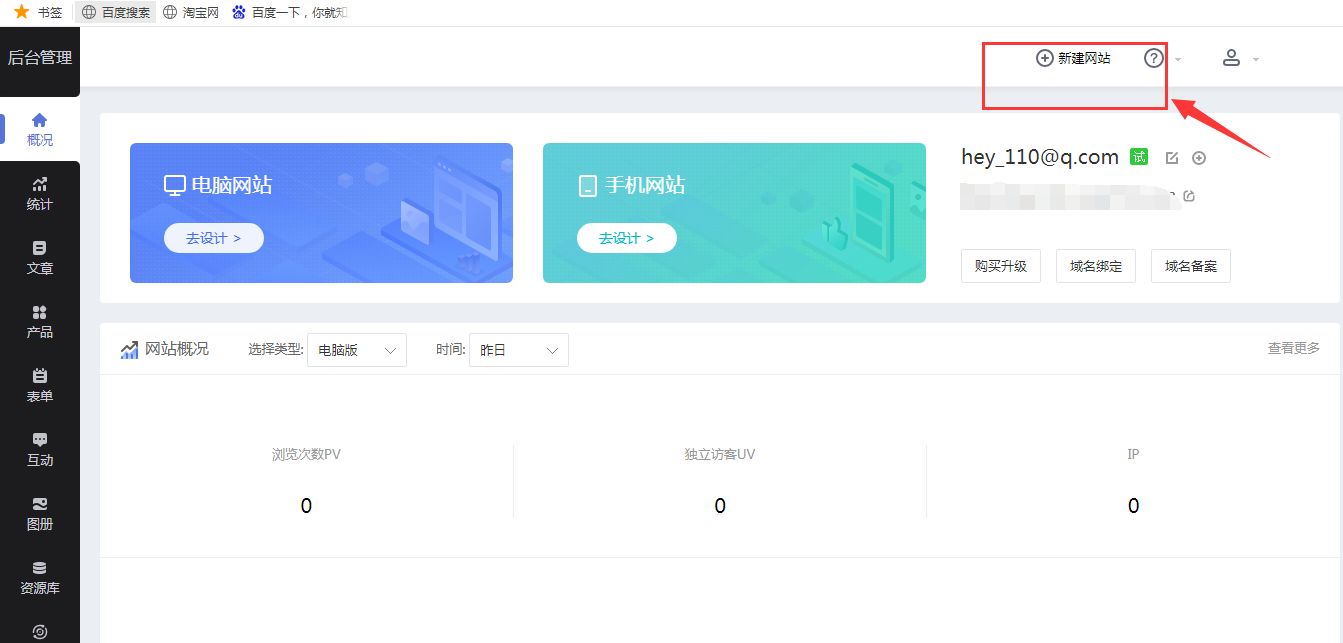Open the 淘宝网 bookmark in bookmarks bar

pyautogui.click(x=190, y=12)
